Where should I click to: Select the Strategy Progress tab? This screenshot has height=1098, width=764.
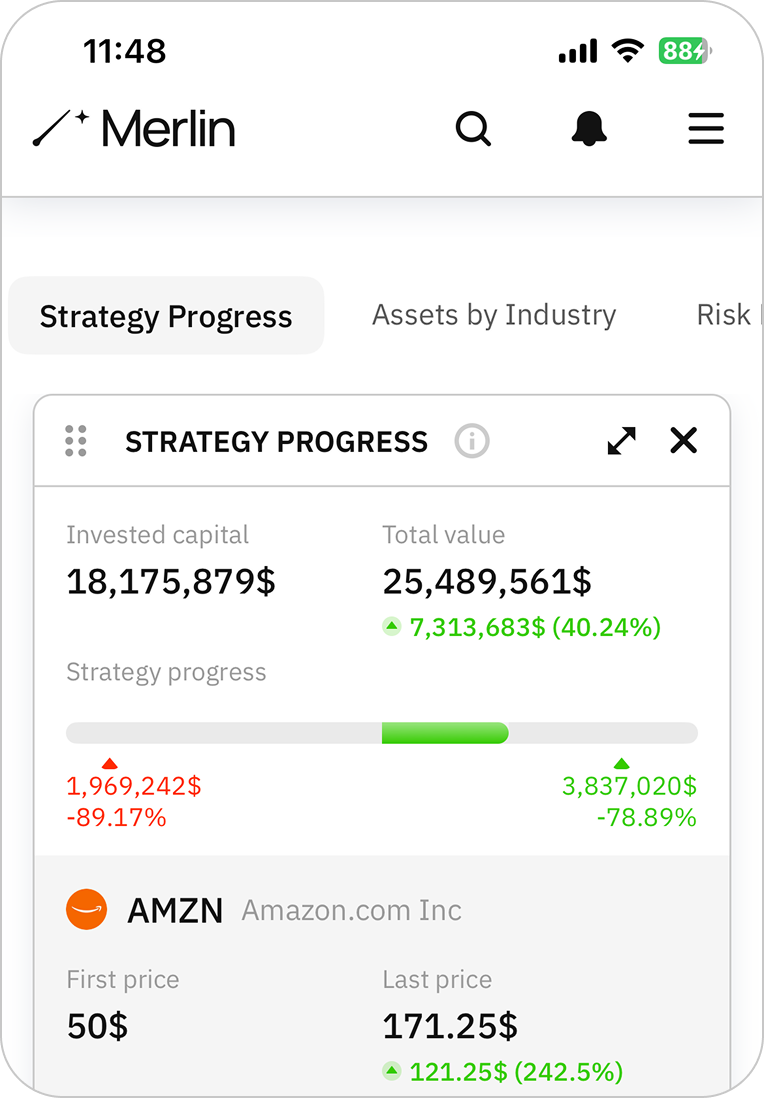(x=166, y=316)
